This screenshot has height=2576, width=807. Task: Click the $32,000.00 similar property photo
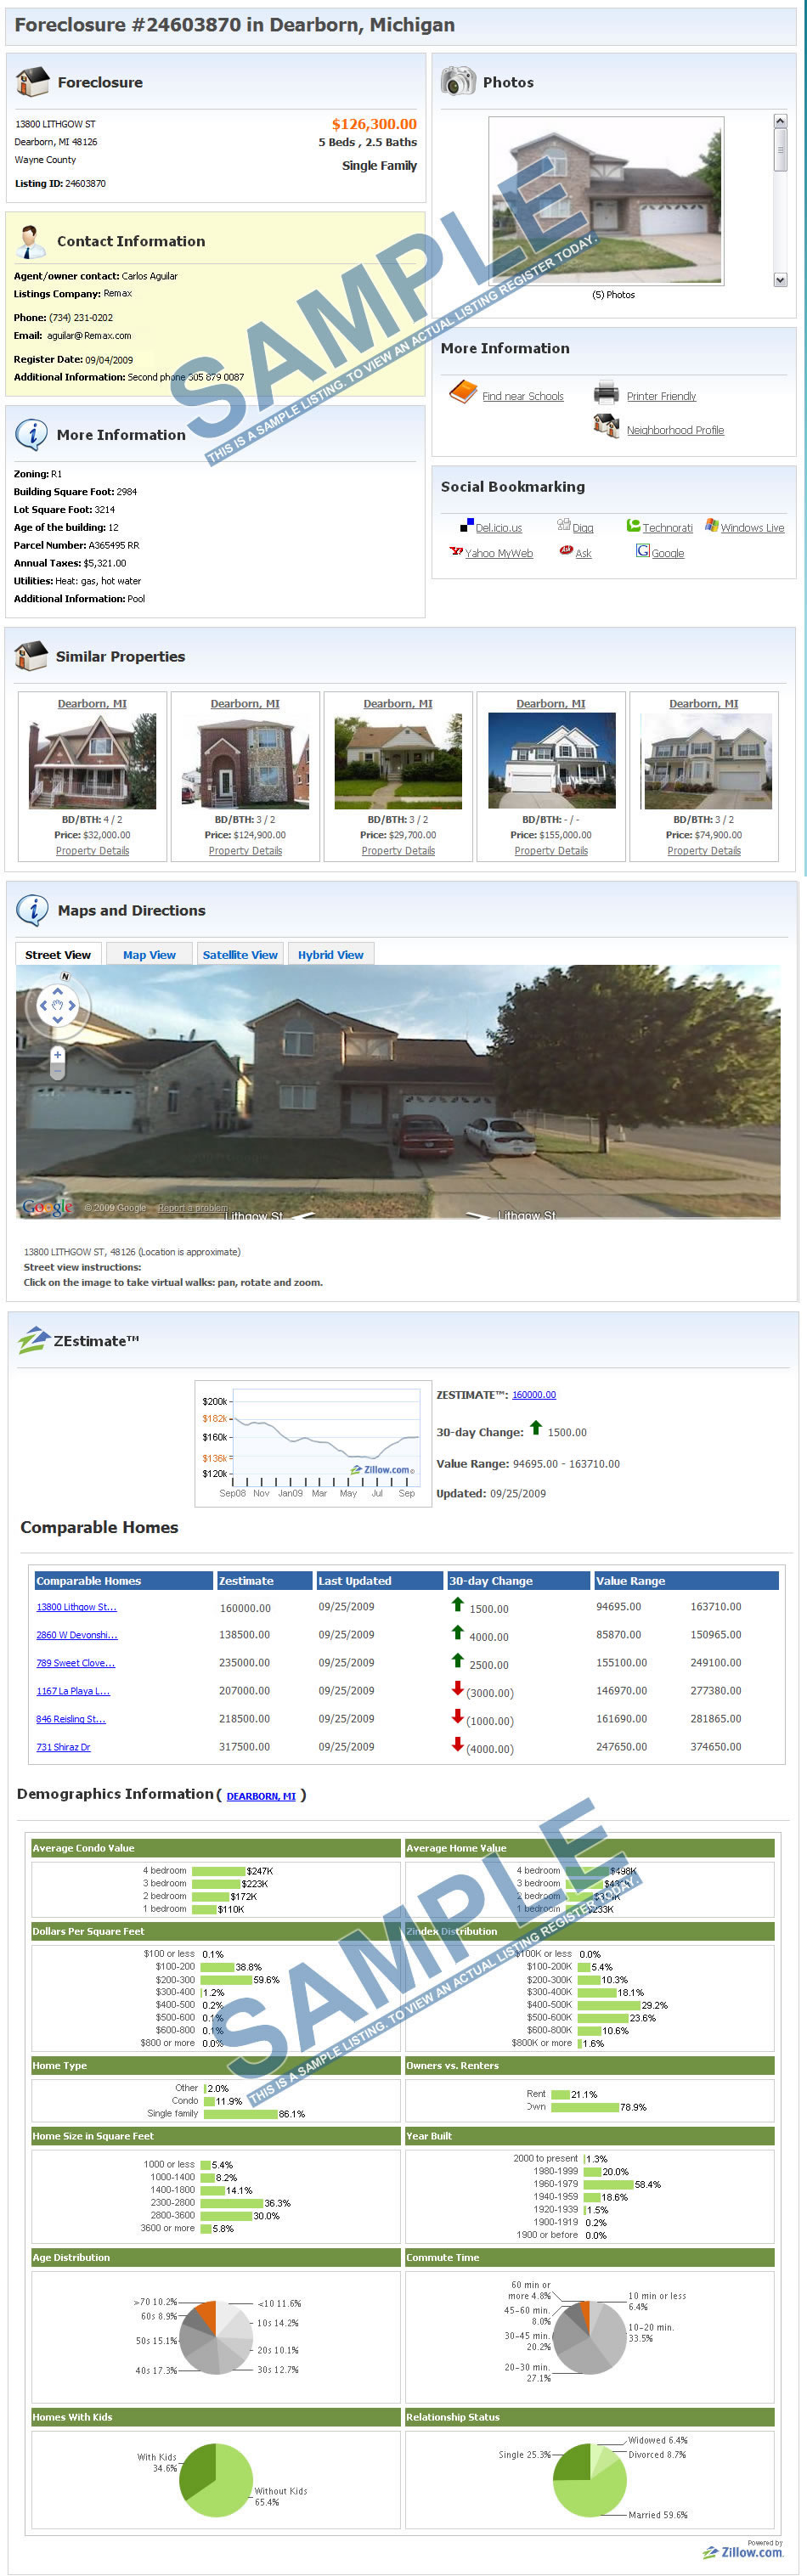(x=92, y=761)
